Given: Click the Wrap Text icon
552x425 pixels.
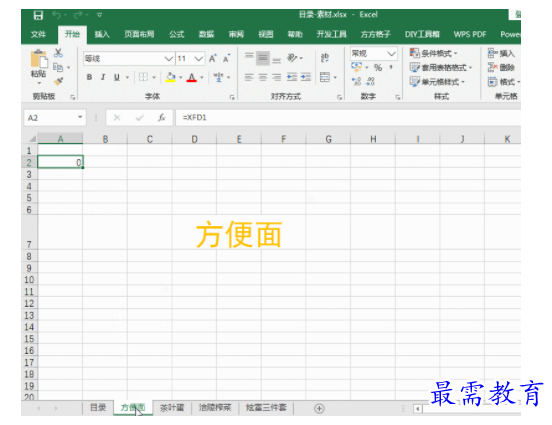Looking at the screenshot, I should 325,58.
